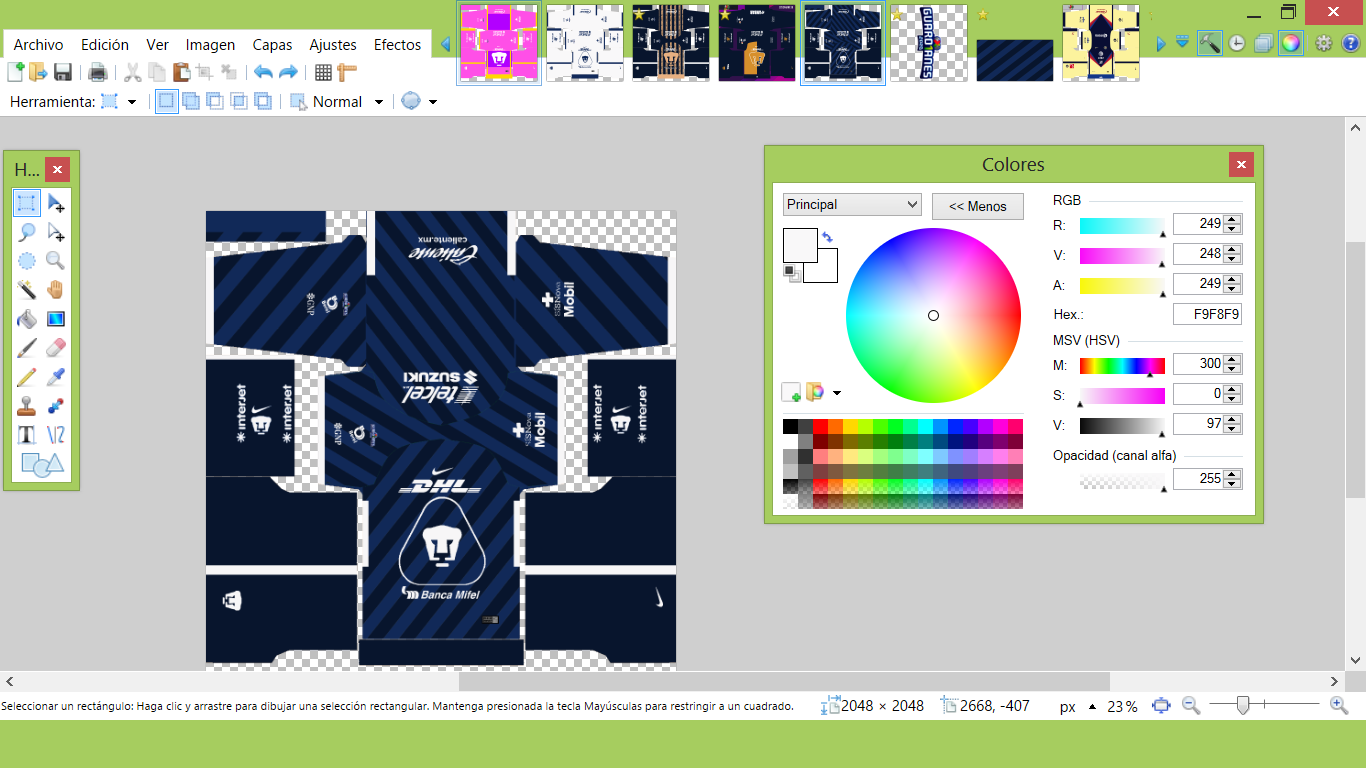This screenshot has width=1366, height=768.
Task: Click the << Menos button
Action: point(978,206)
